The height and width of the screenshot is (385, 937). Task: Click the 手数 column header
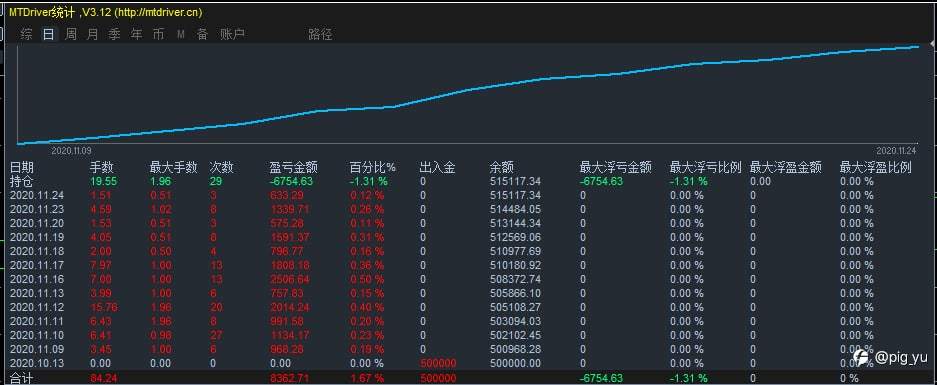point(102,168)
